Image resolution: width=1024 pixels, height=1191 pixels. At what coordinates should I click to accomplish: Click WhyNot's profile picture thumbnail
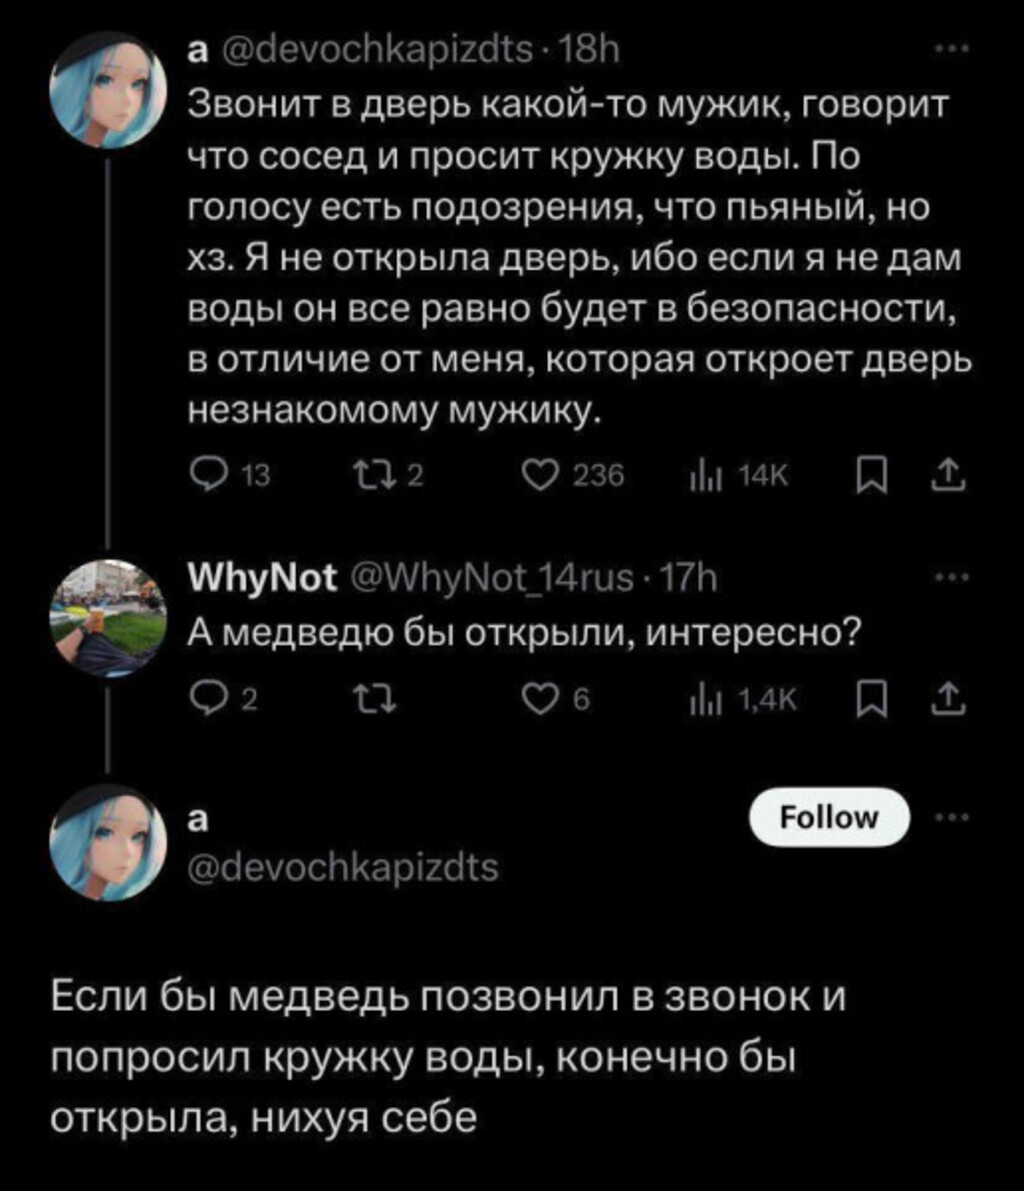pos(108,617)
